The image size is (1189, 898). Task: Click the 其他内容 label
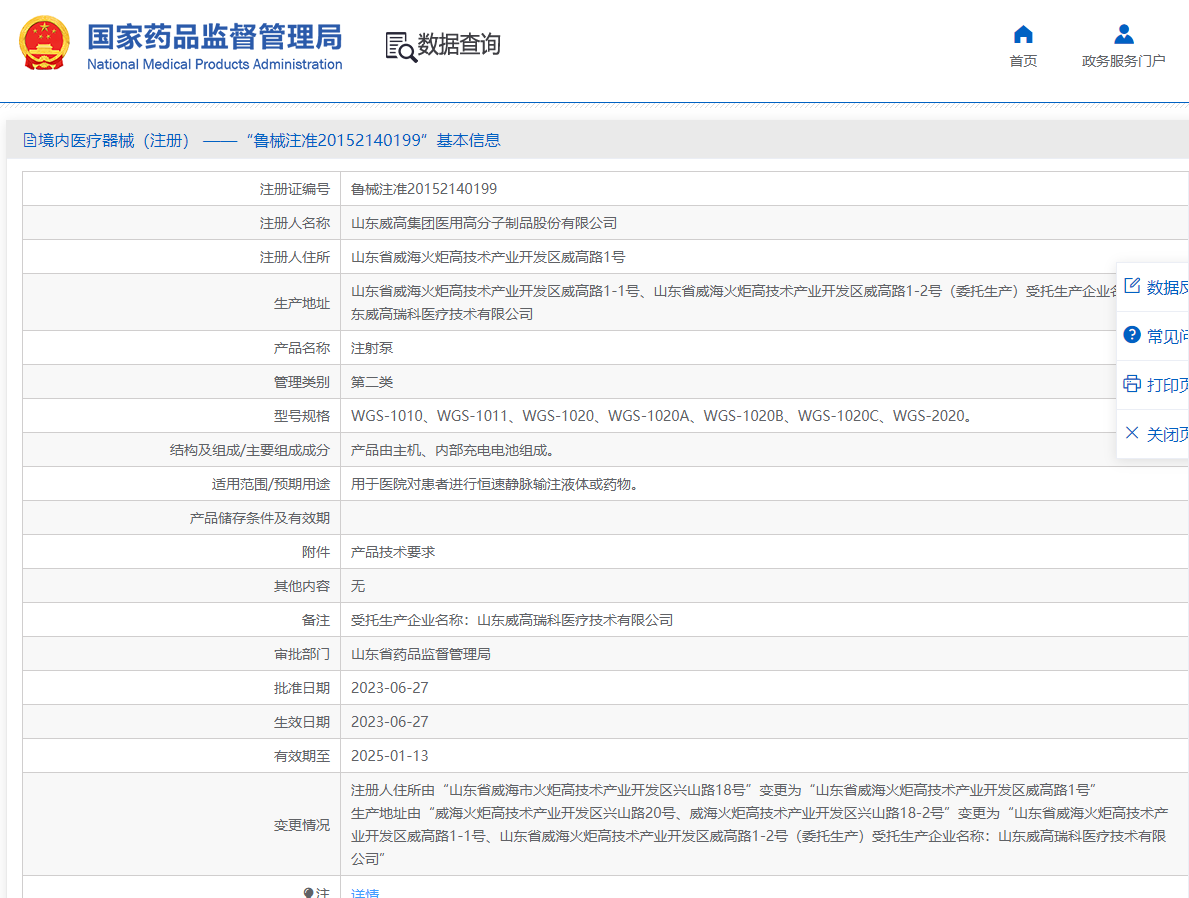(x=302, y=586)
